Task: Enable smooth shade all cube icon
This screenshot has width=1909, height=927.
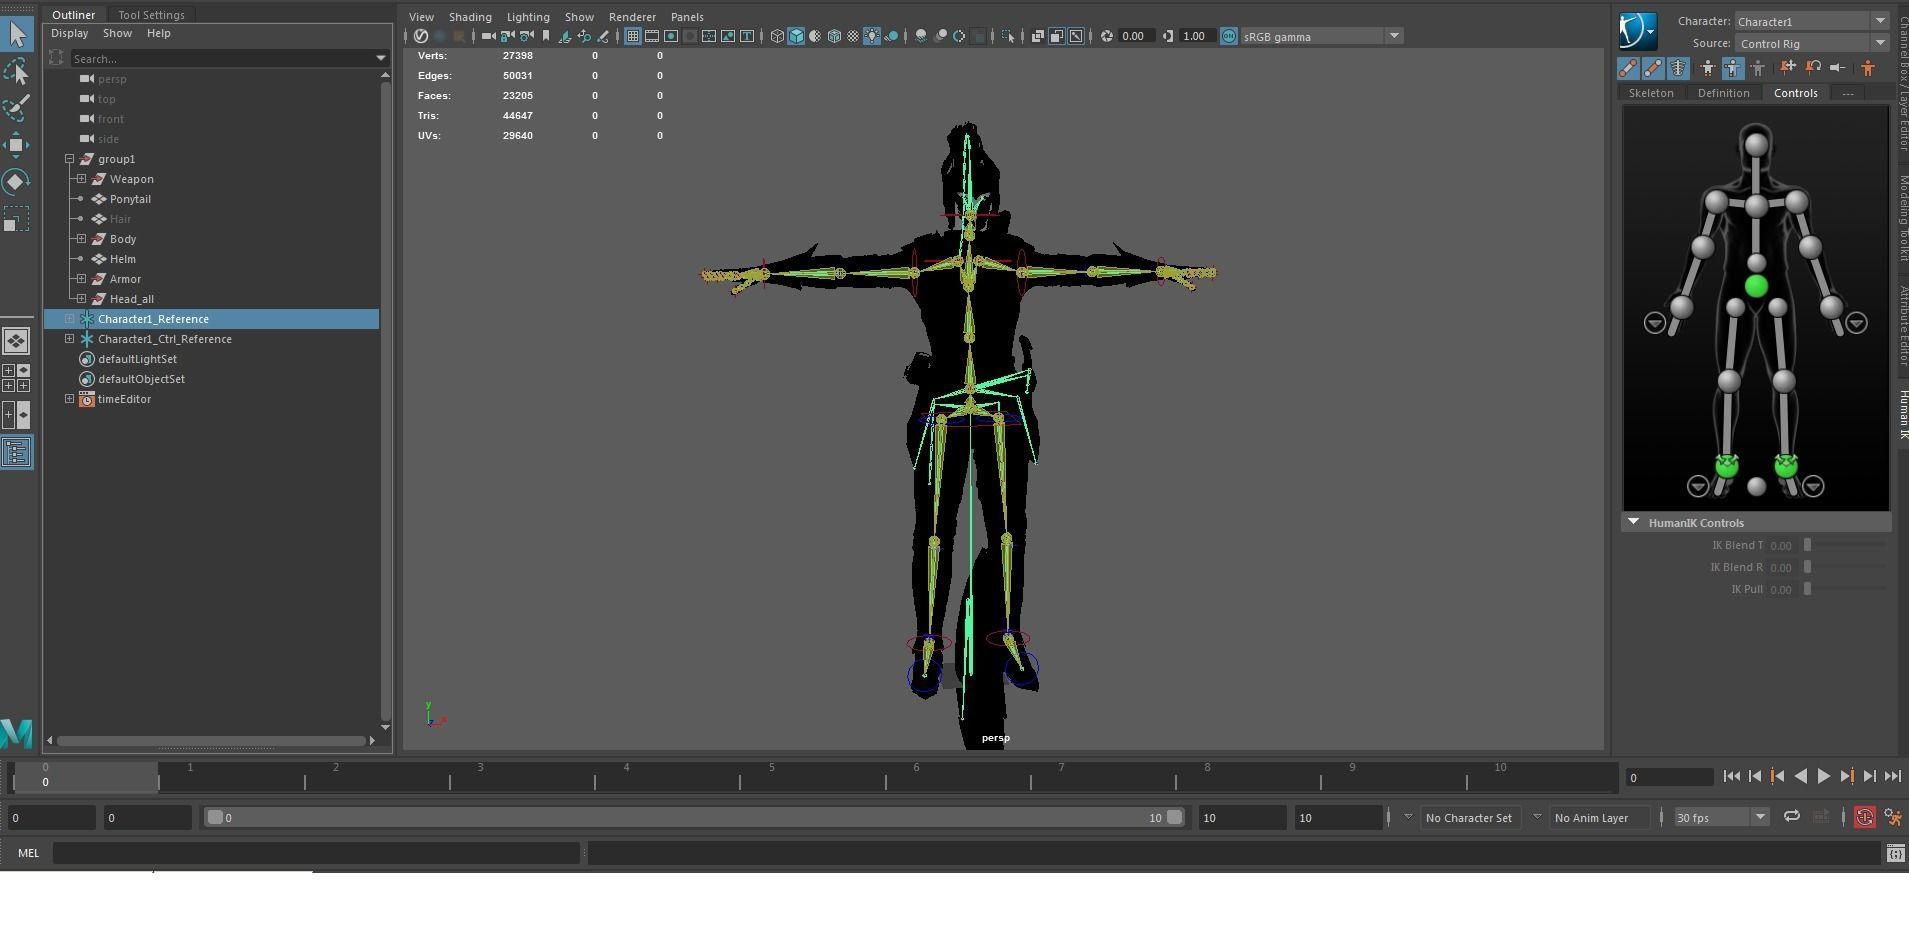Action: click(796, 36)
